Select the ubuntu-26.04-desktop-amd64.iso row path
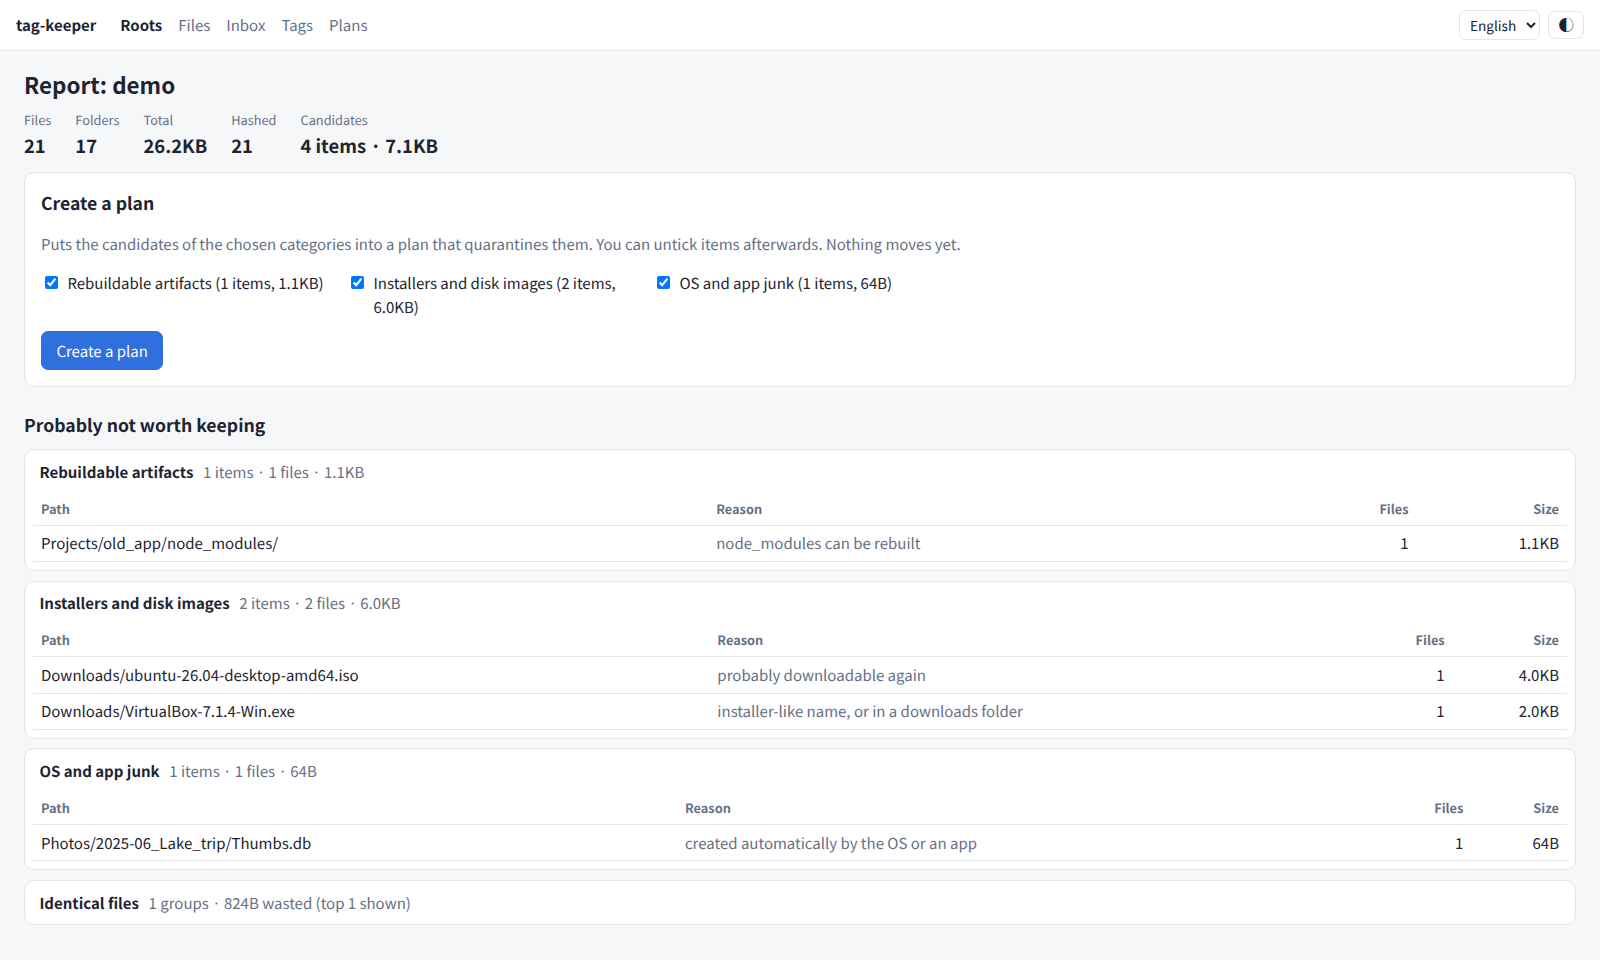 tap(200, 675)
